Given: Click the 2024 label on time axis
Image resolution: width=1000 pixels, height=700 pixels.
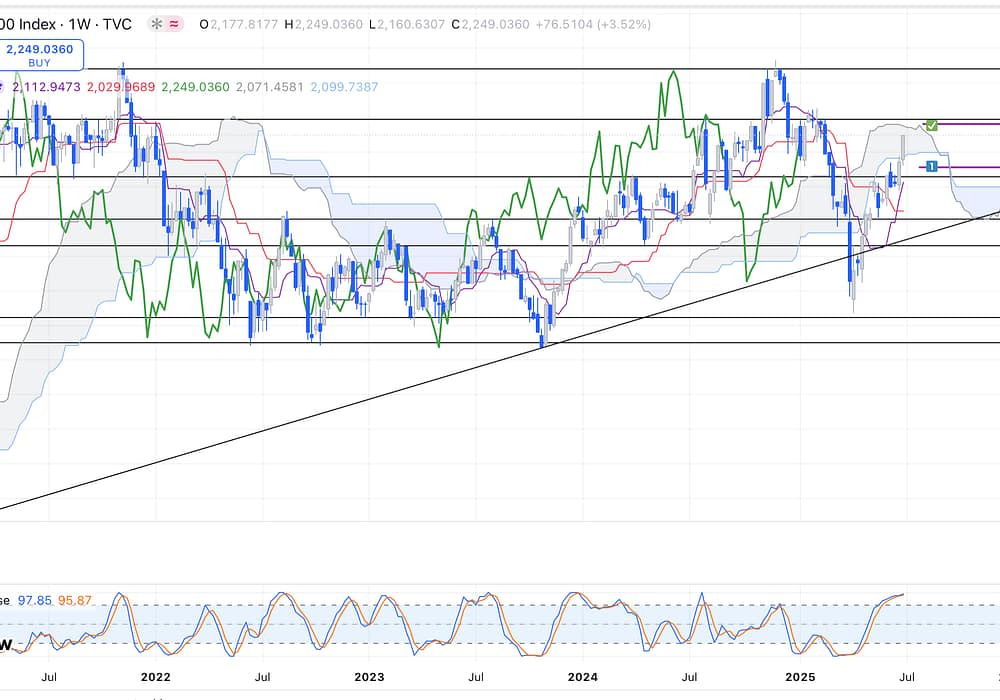Looking at the screenshot, I should pyautogui.click(x=583, y=677).
